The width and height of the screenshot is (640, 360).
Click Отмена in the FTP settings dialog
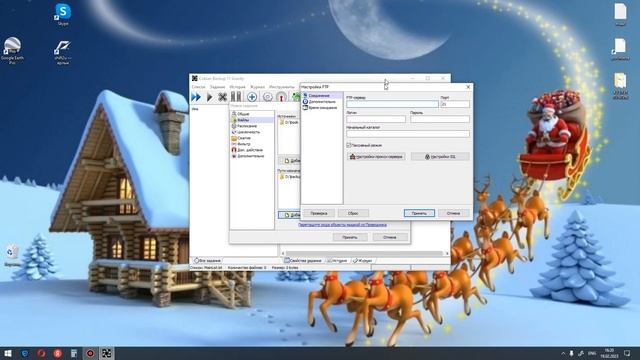click(x=453, y=213)
